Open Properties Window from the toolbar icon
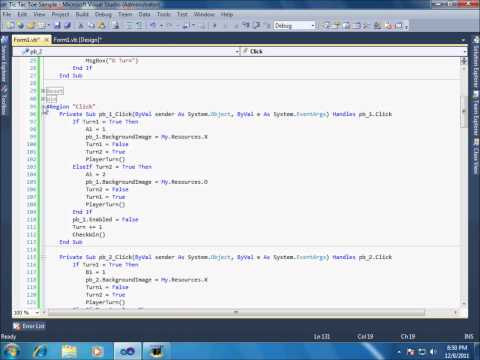Viewport: 480px width, 360px height. pos(336,25)
